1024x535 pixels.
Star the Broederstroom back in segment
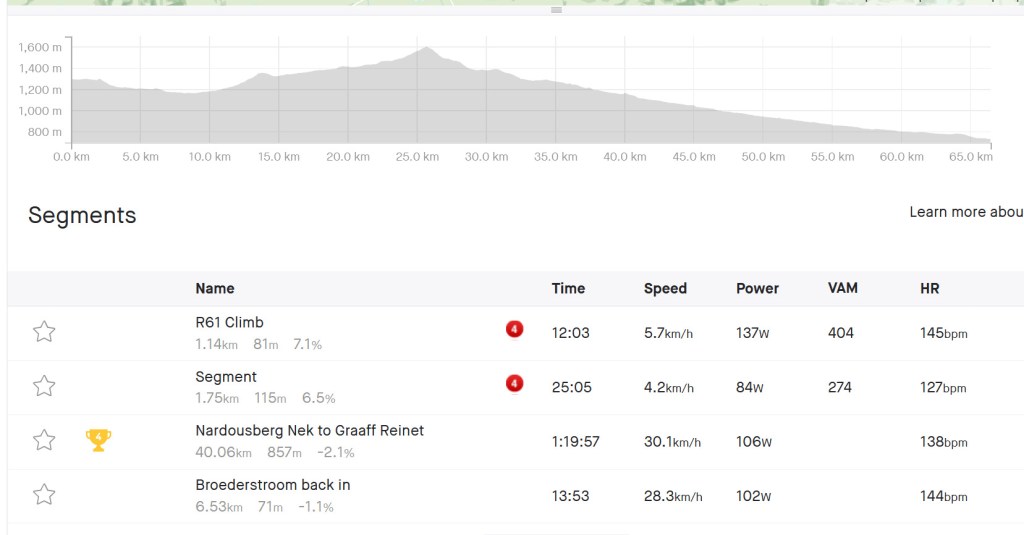tap(44, 494)
